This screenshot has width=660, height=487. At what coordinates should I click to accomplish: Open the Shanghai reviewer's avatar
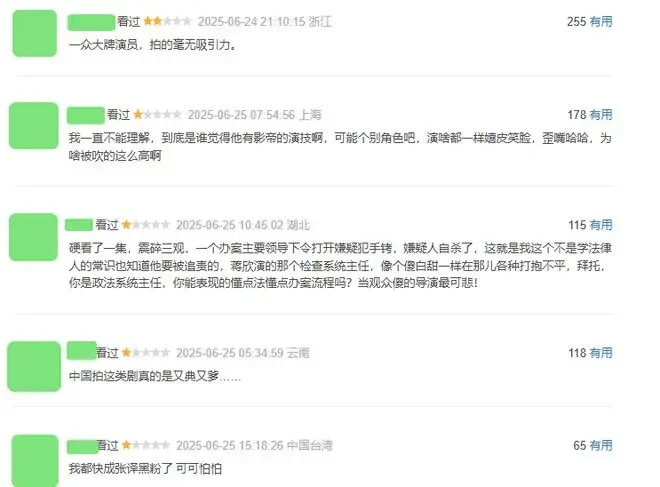tap(34, 125)
